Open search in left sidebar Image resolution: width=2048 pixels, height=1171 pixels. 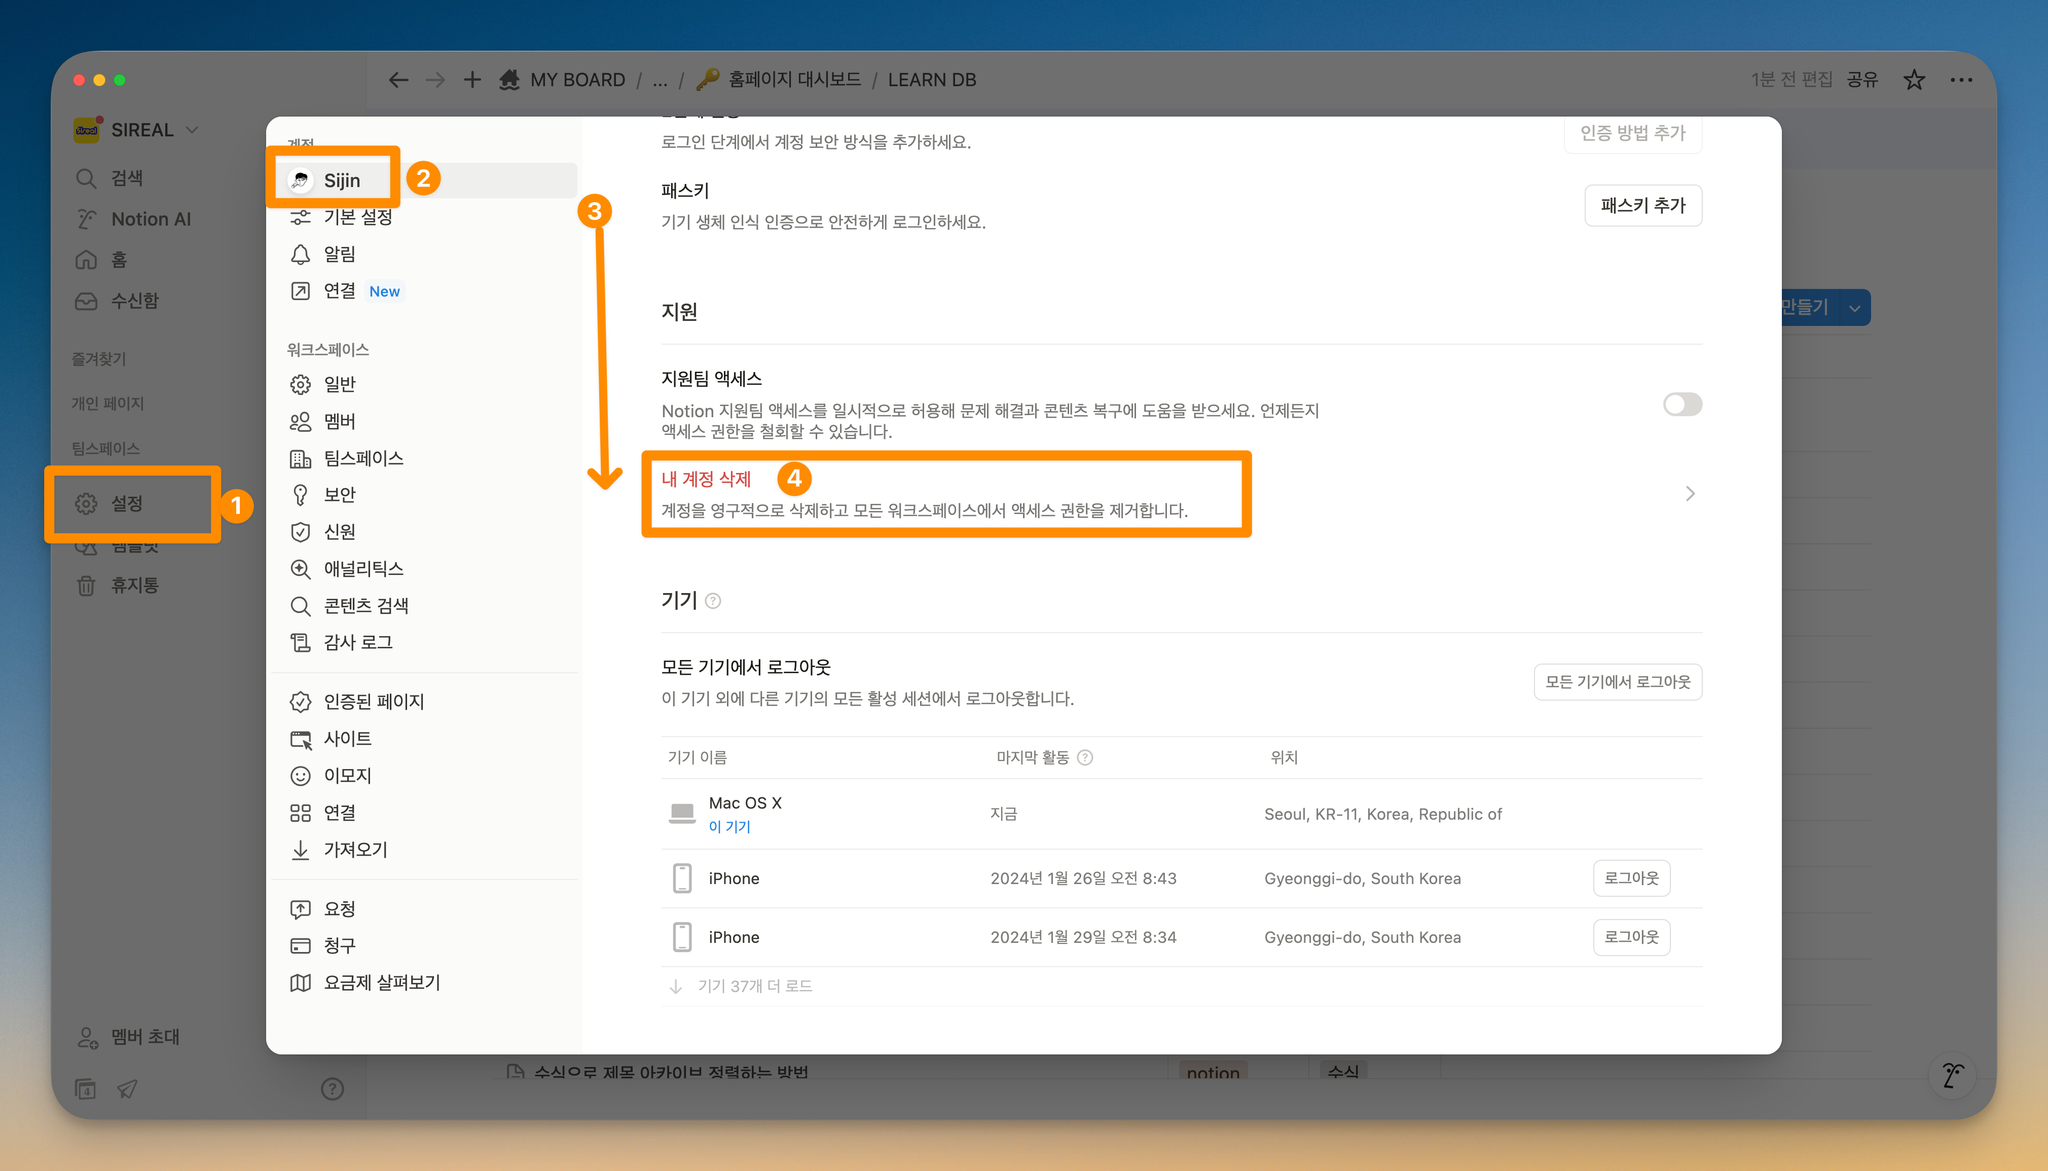111,178
